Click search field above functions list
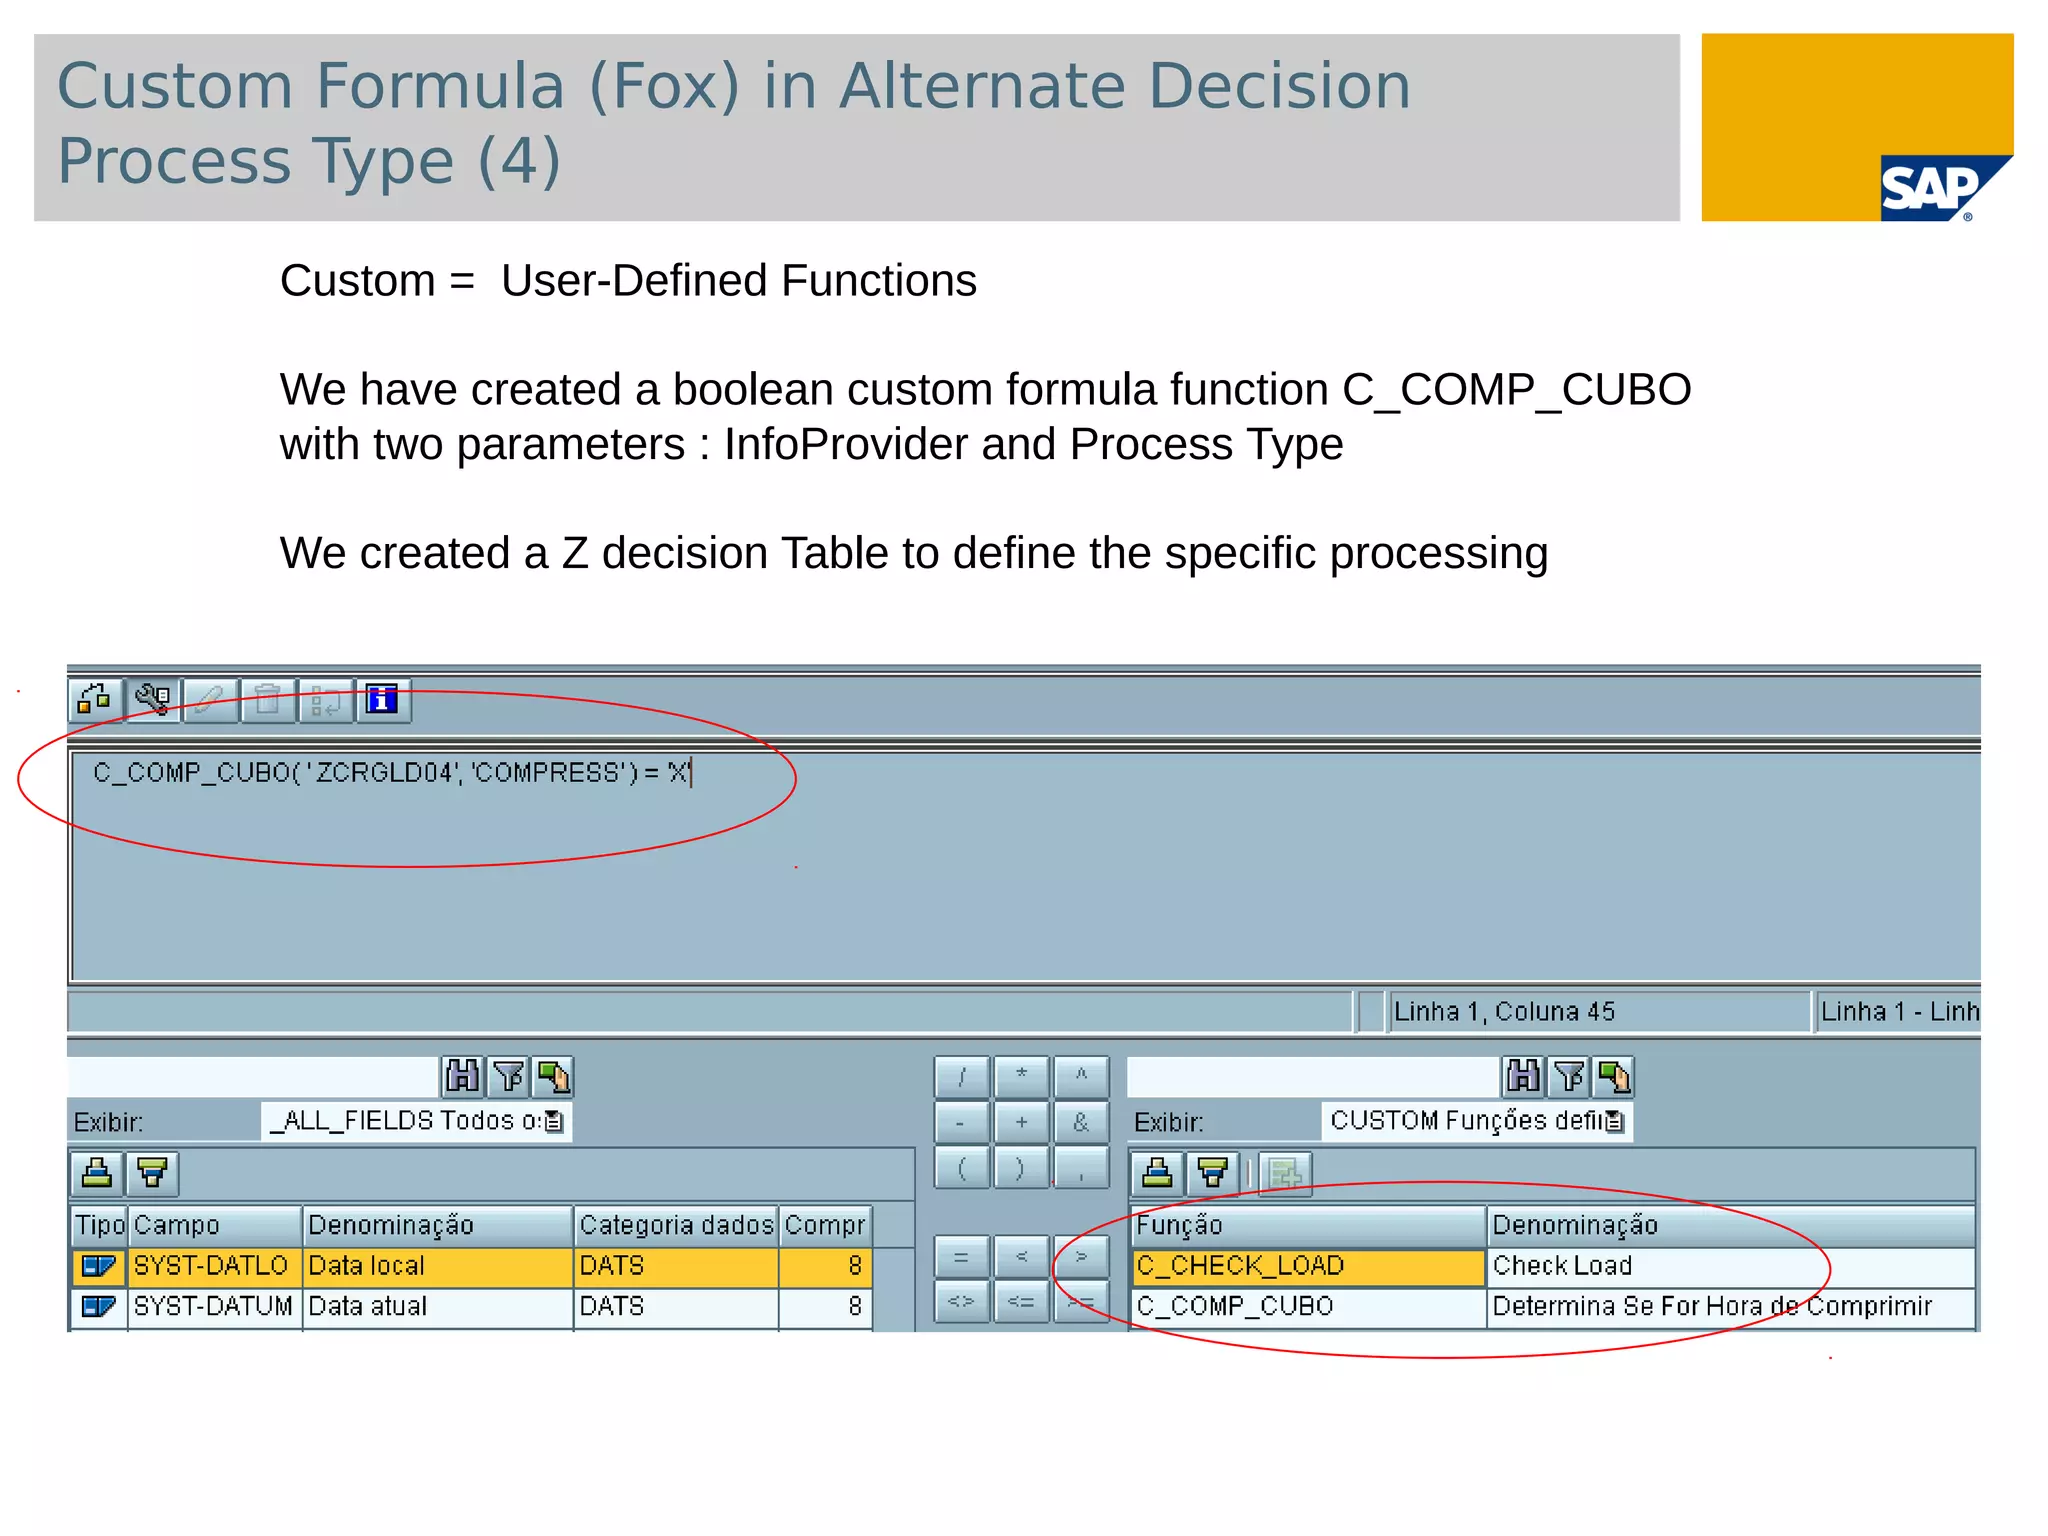2048x1536 pixels. (1313, 1077)
